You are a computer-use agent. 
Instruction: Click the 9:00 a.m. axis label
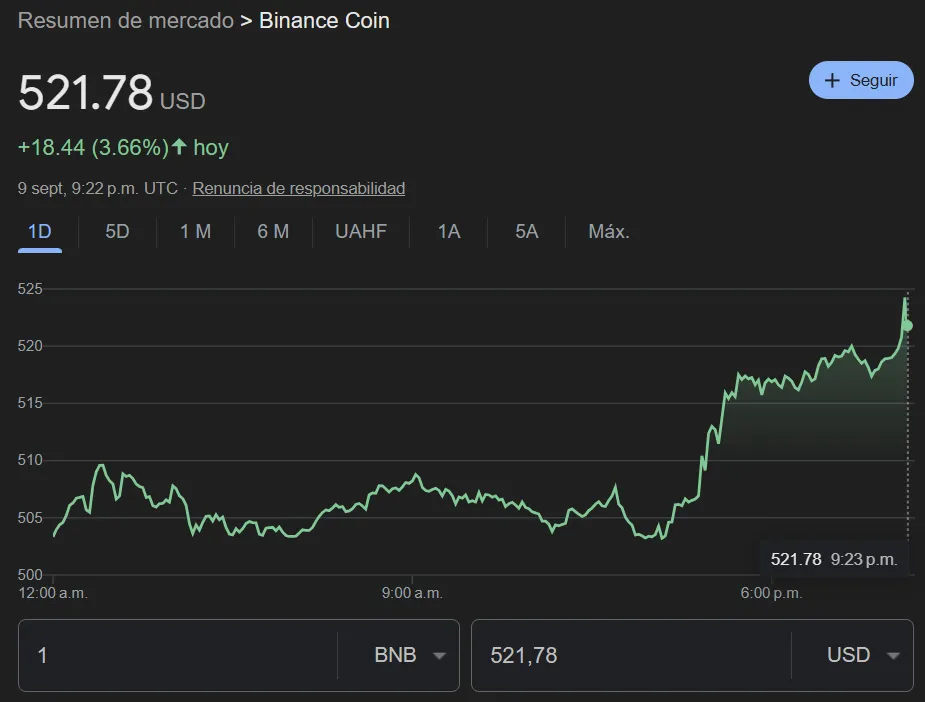pyautogui.click(x=412, y=593)
